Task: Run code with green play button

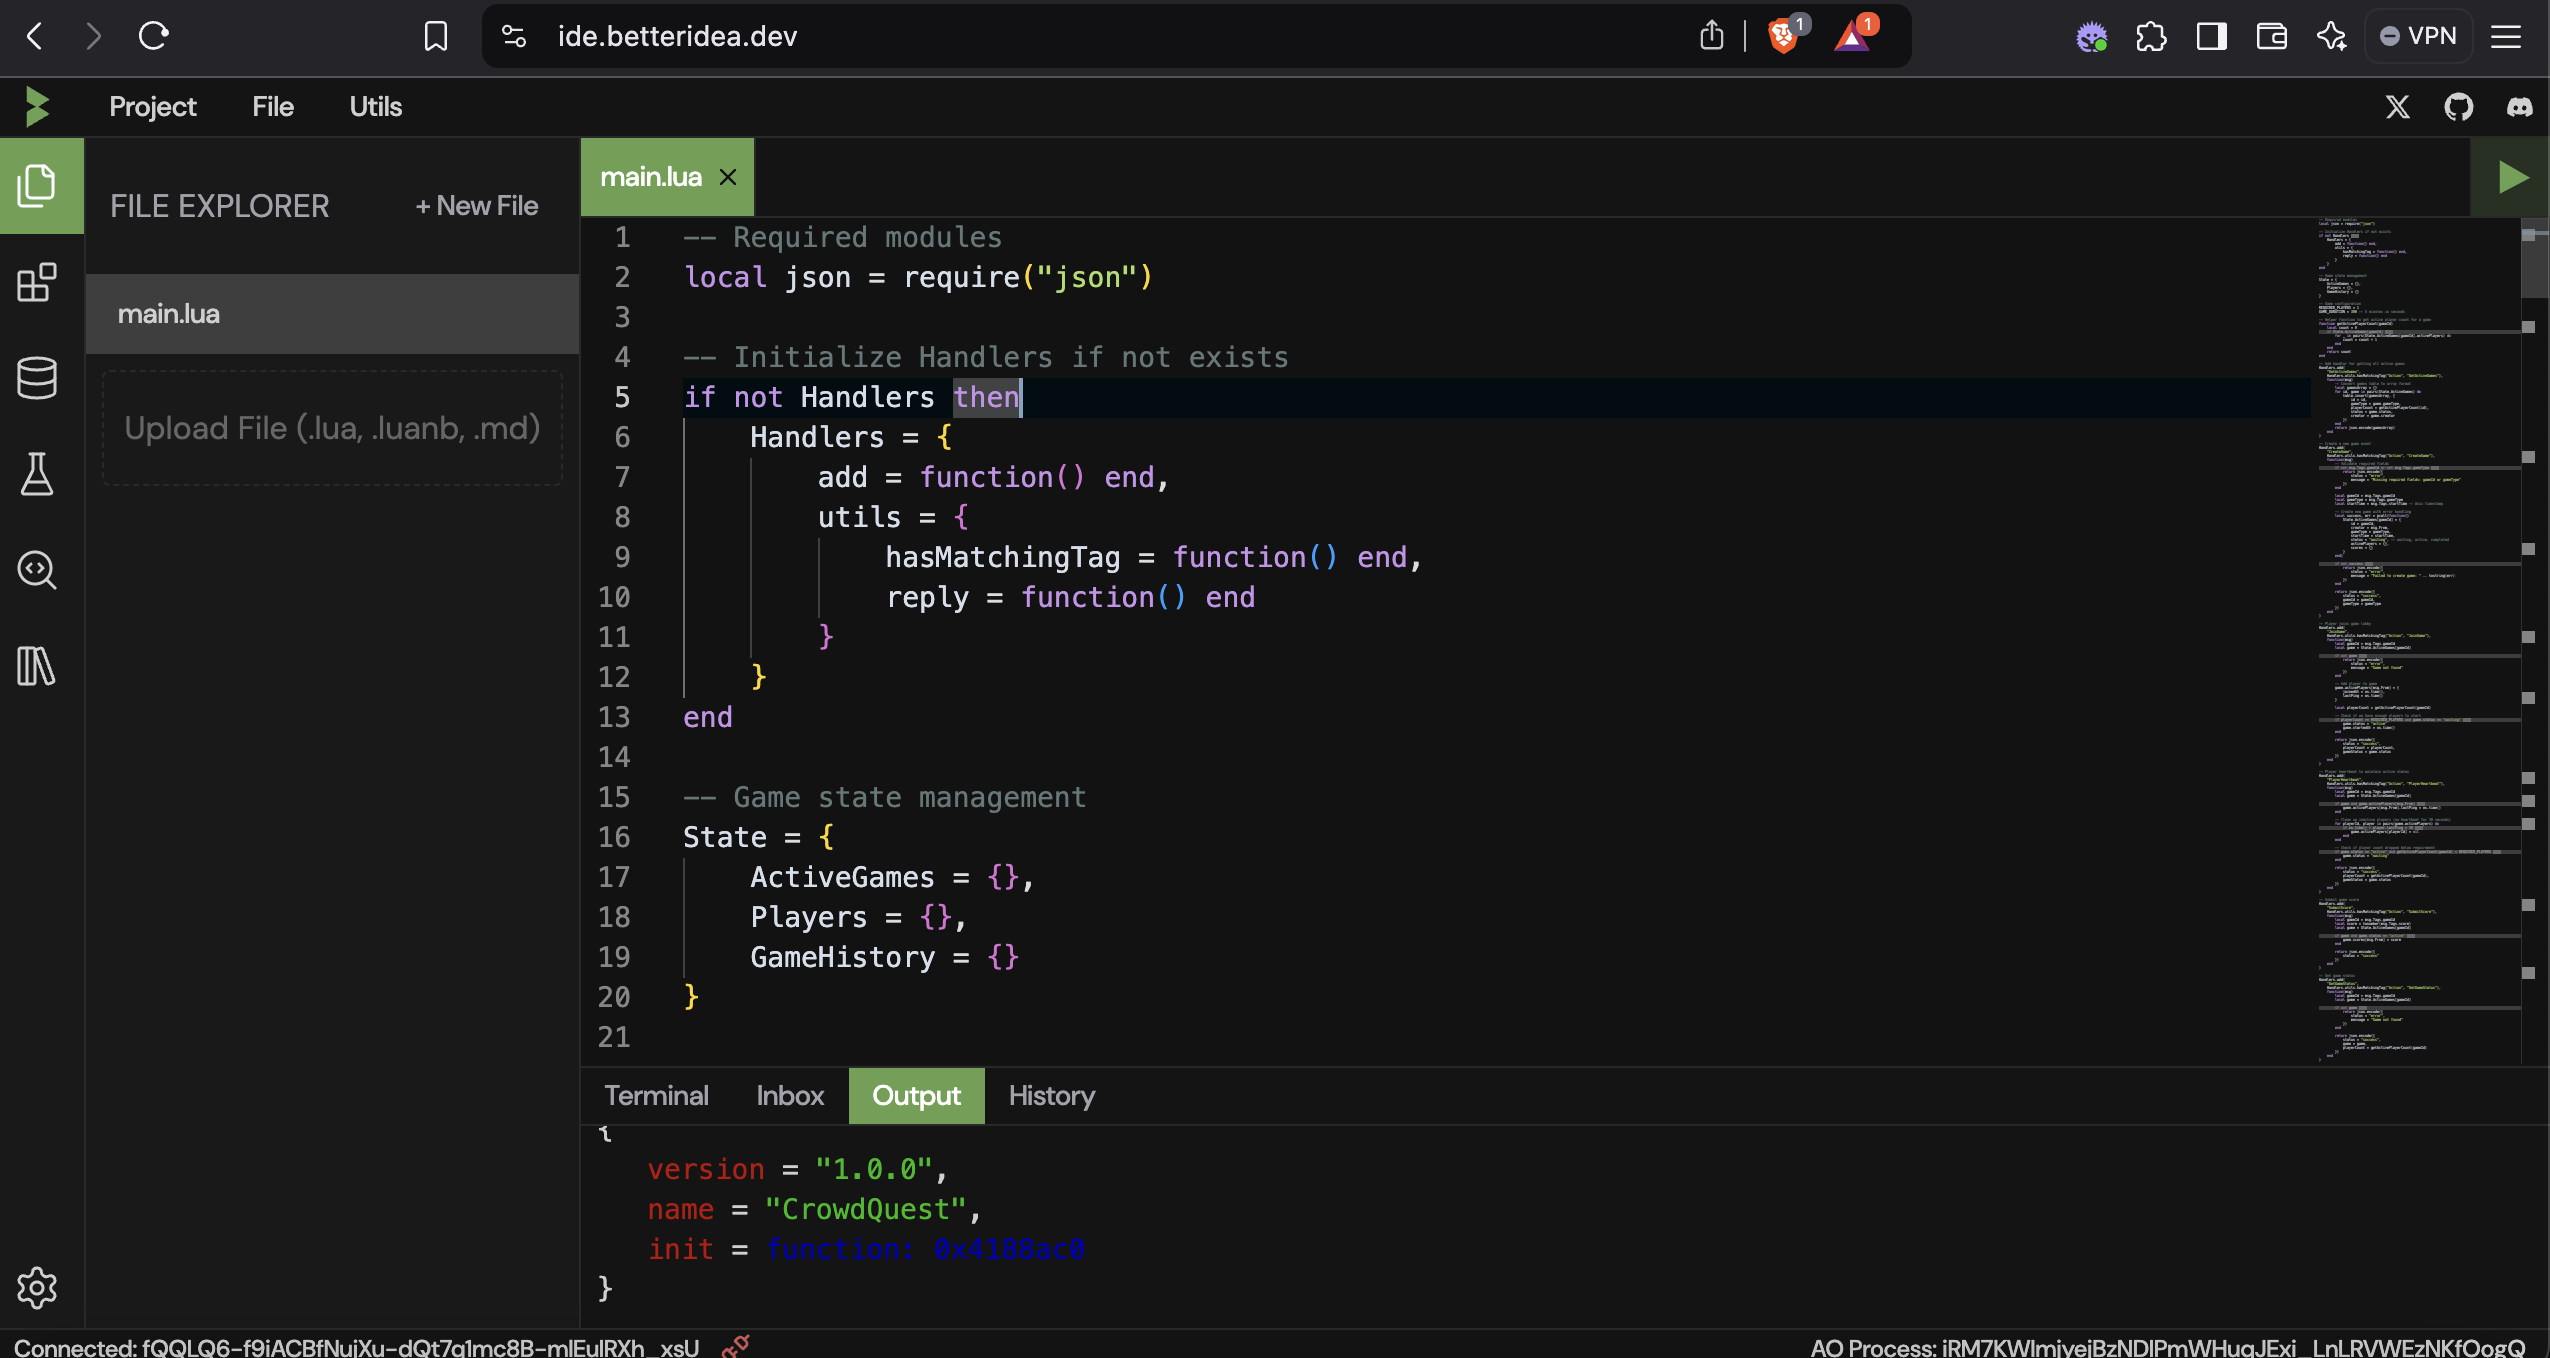Action: point(2512,178)
